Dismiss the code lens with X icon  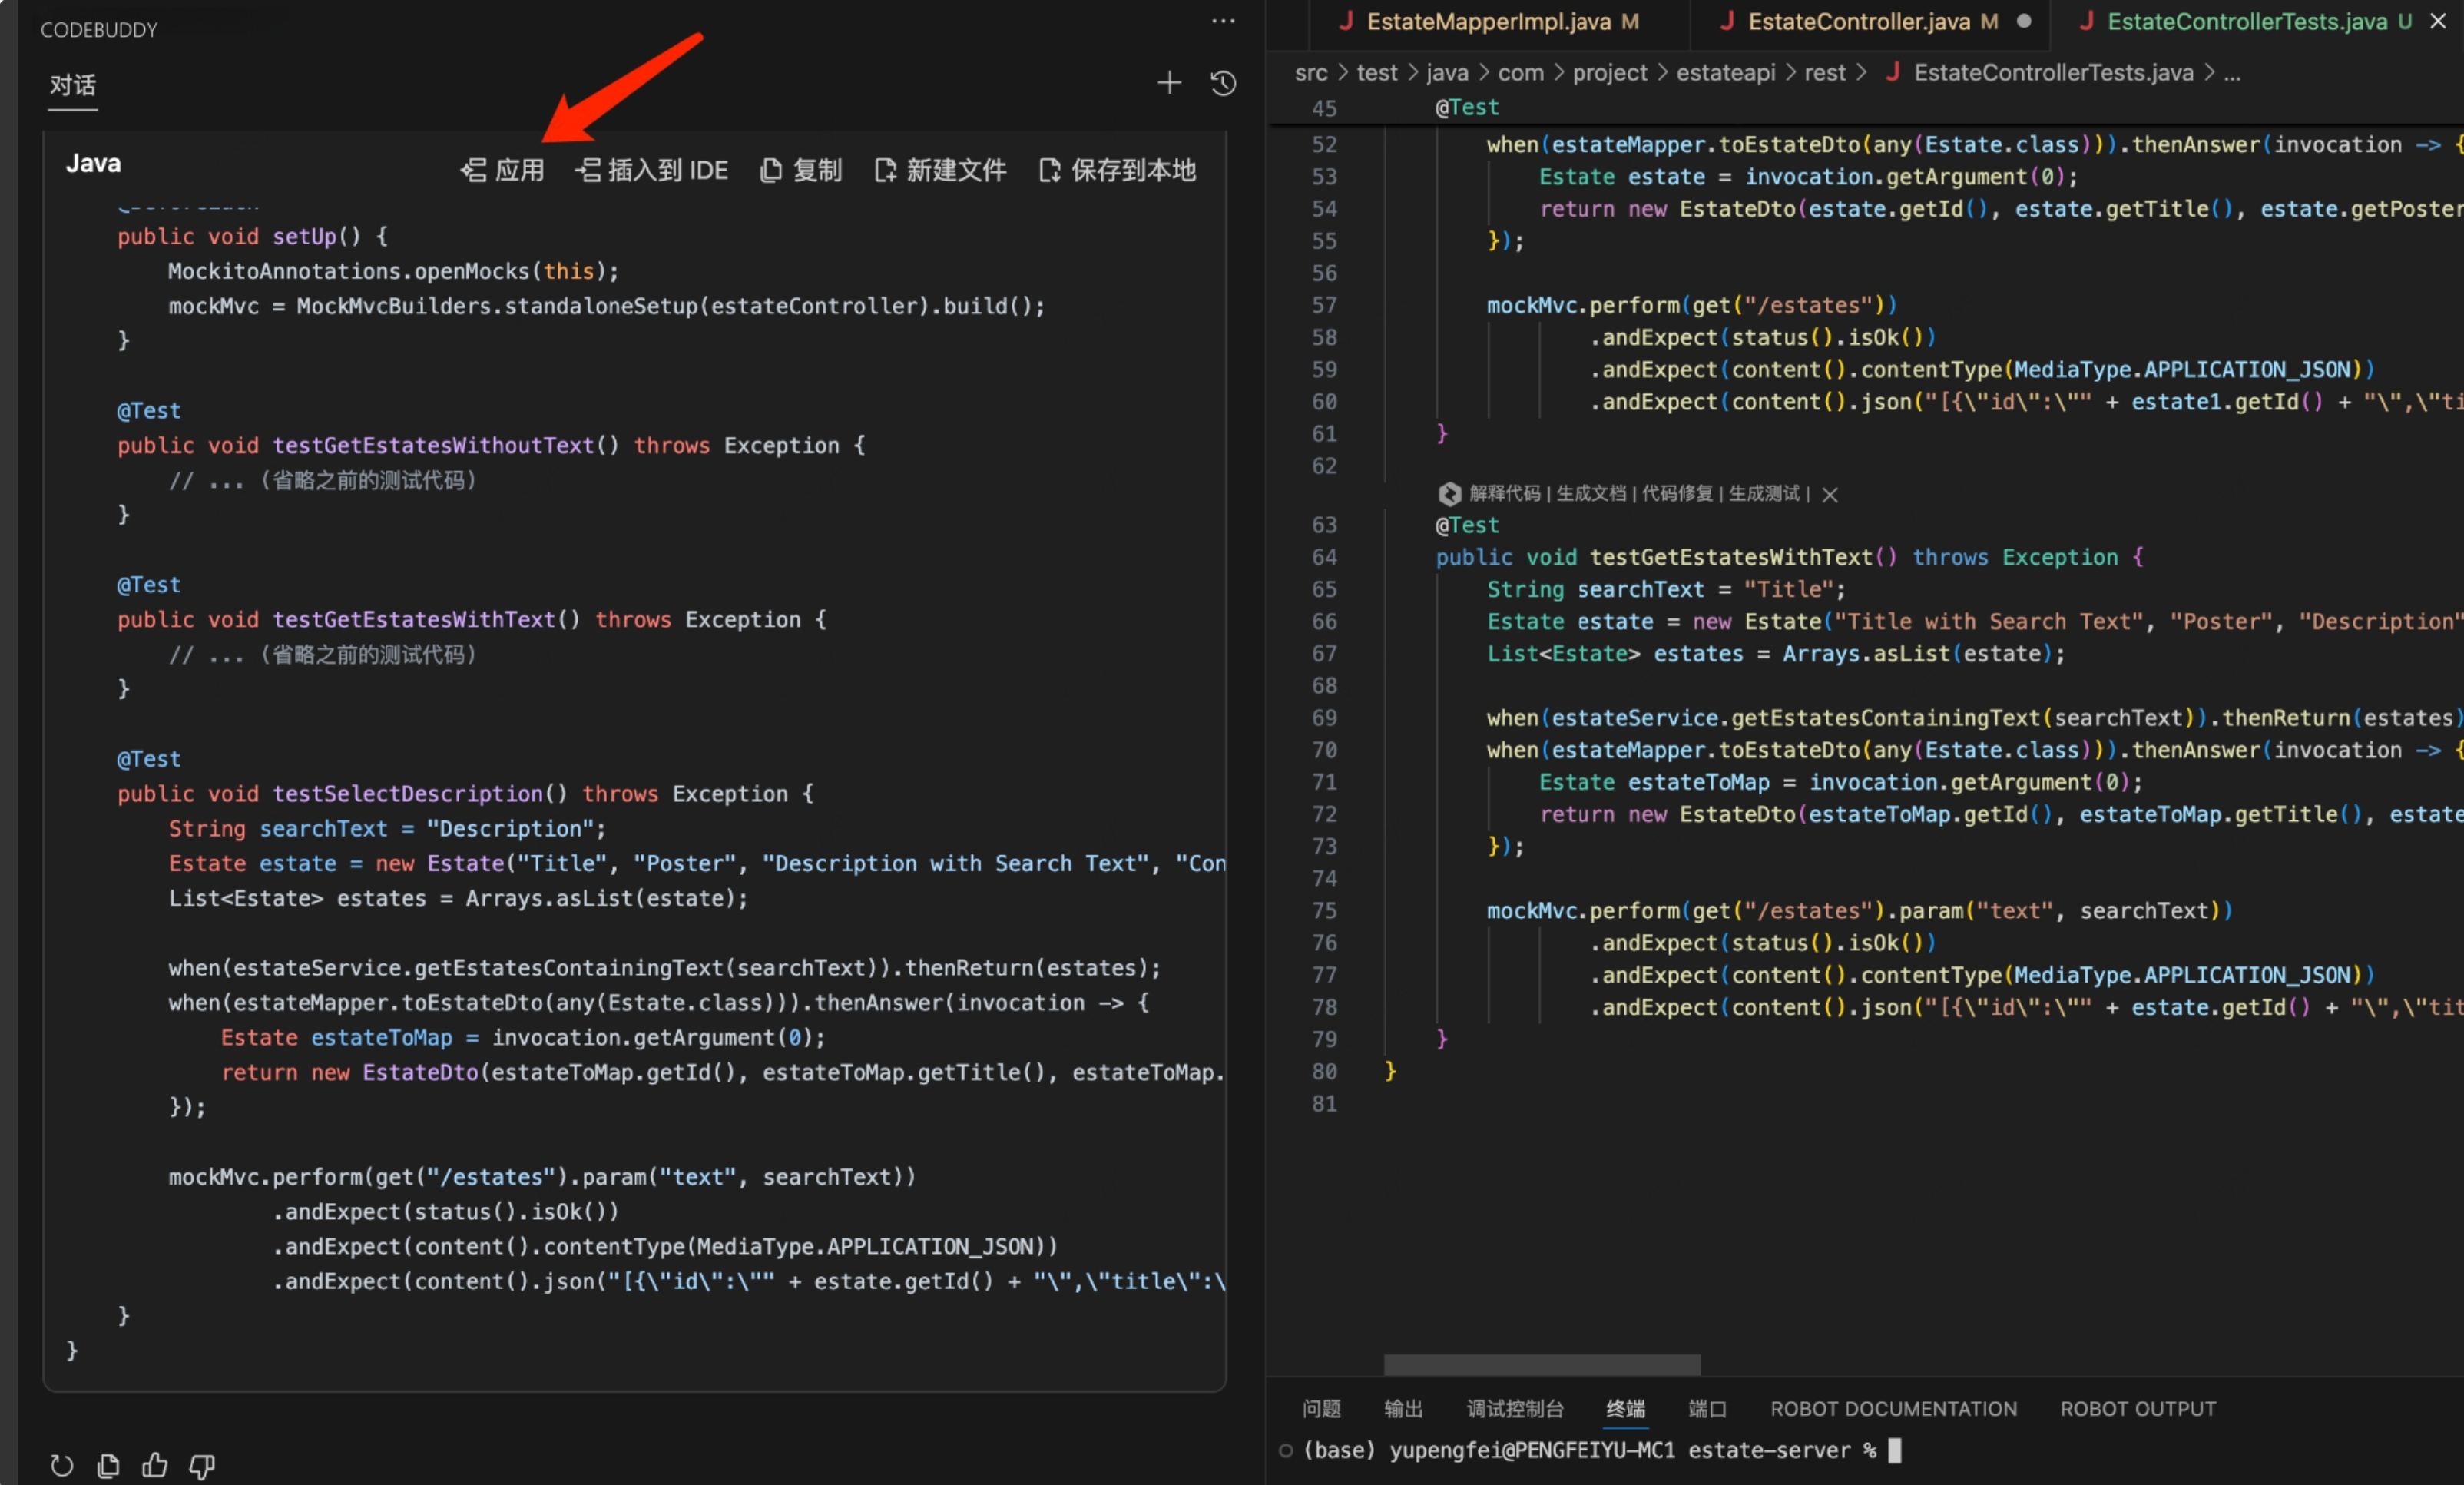click(1829, 494)
